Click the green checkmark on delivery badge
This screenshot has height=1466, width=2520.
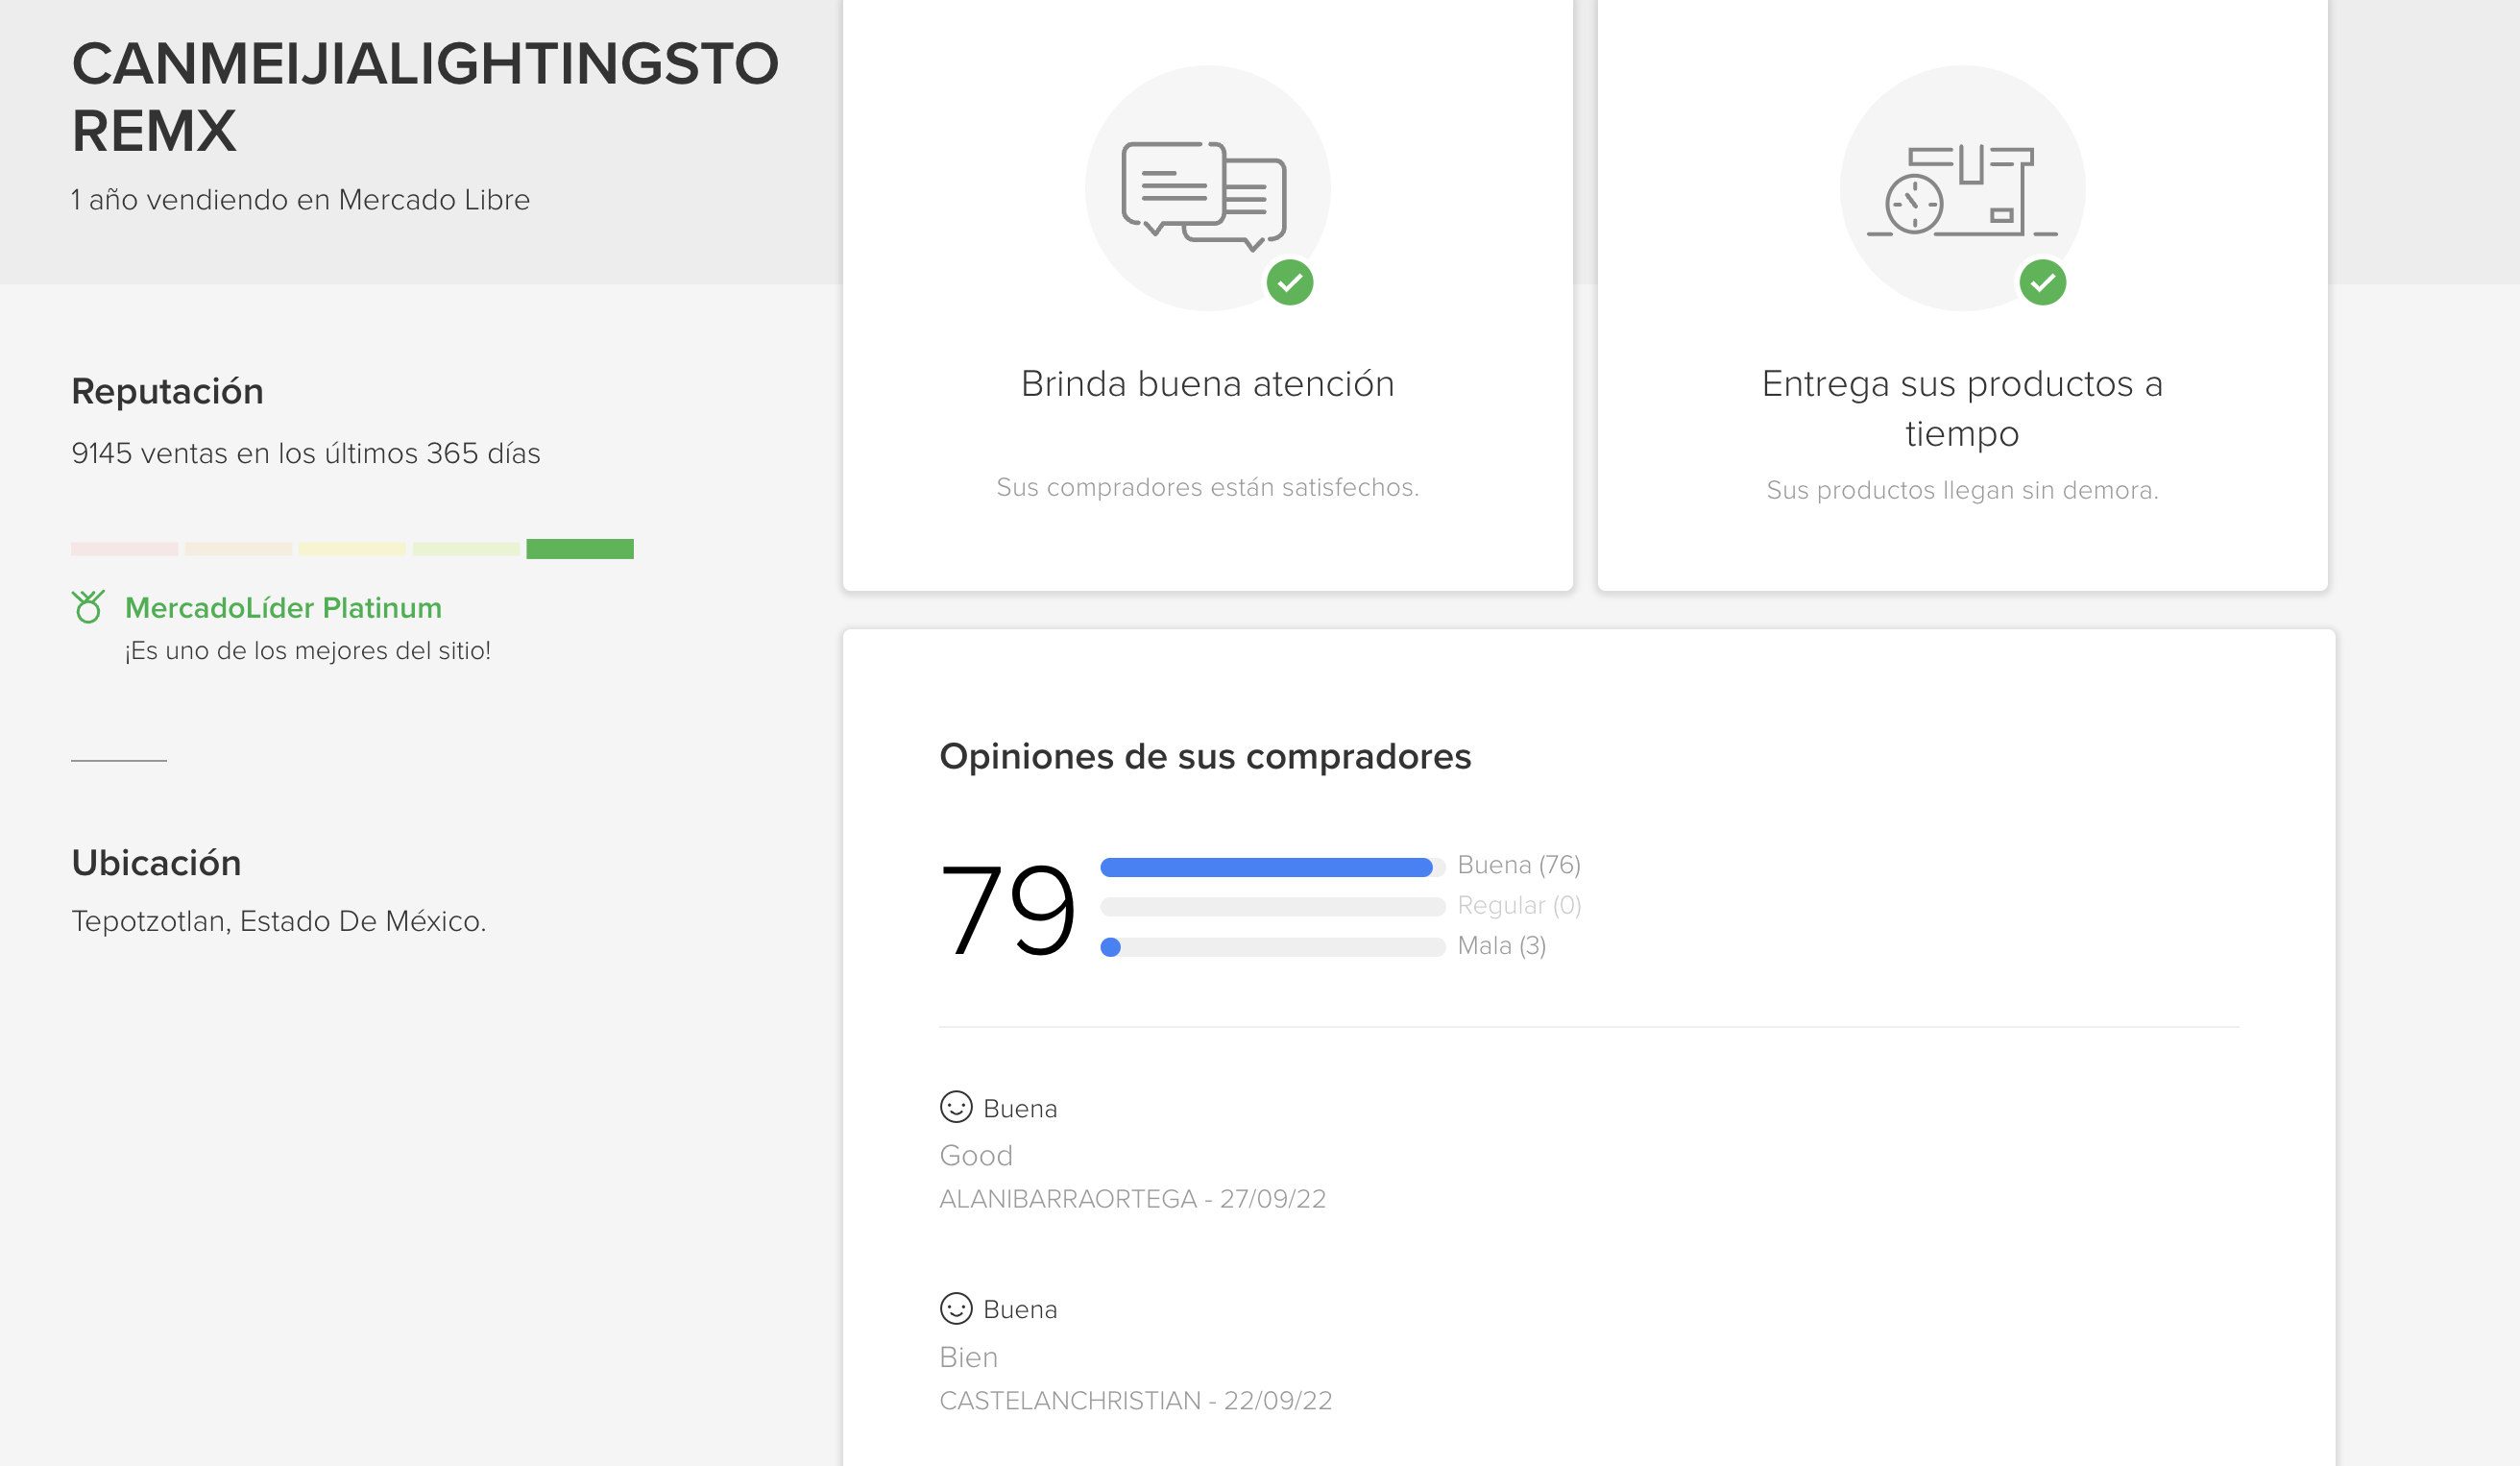click(2042, 283)
